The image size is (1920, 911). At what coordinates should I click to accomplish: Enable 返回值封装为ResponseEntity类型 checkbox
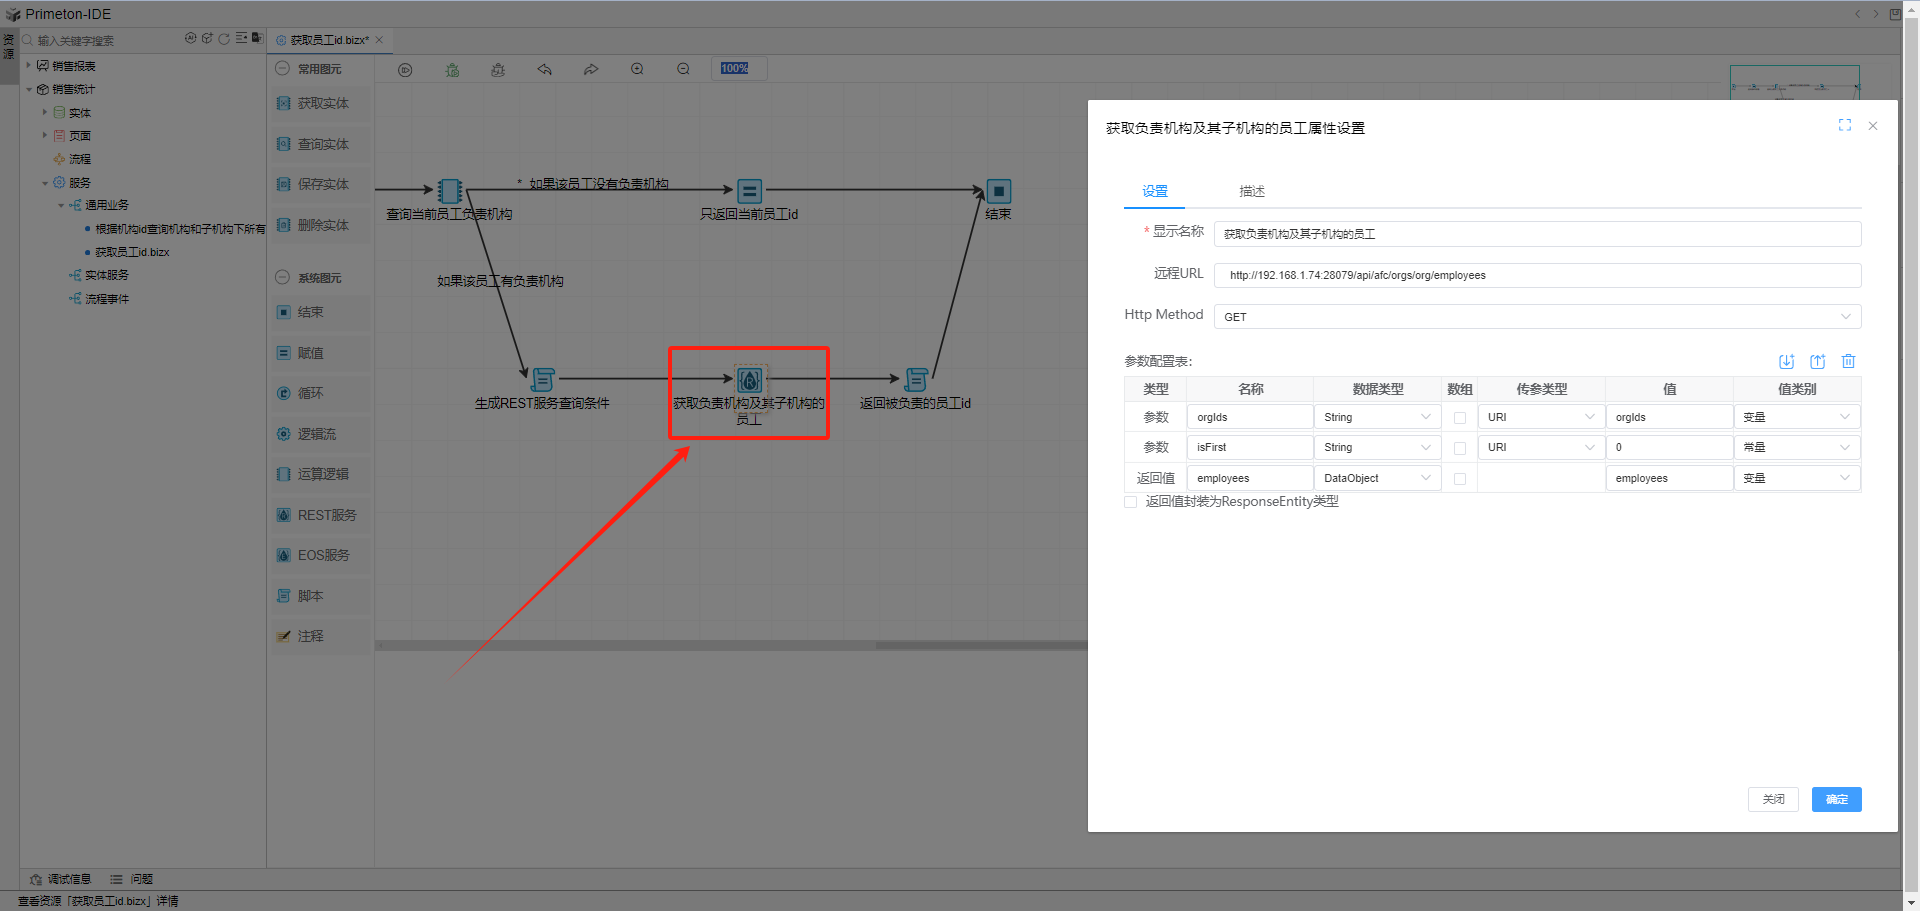(x=1131, y=502)
